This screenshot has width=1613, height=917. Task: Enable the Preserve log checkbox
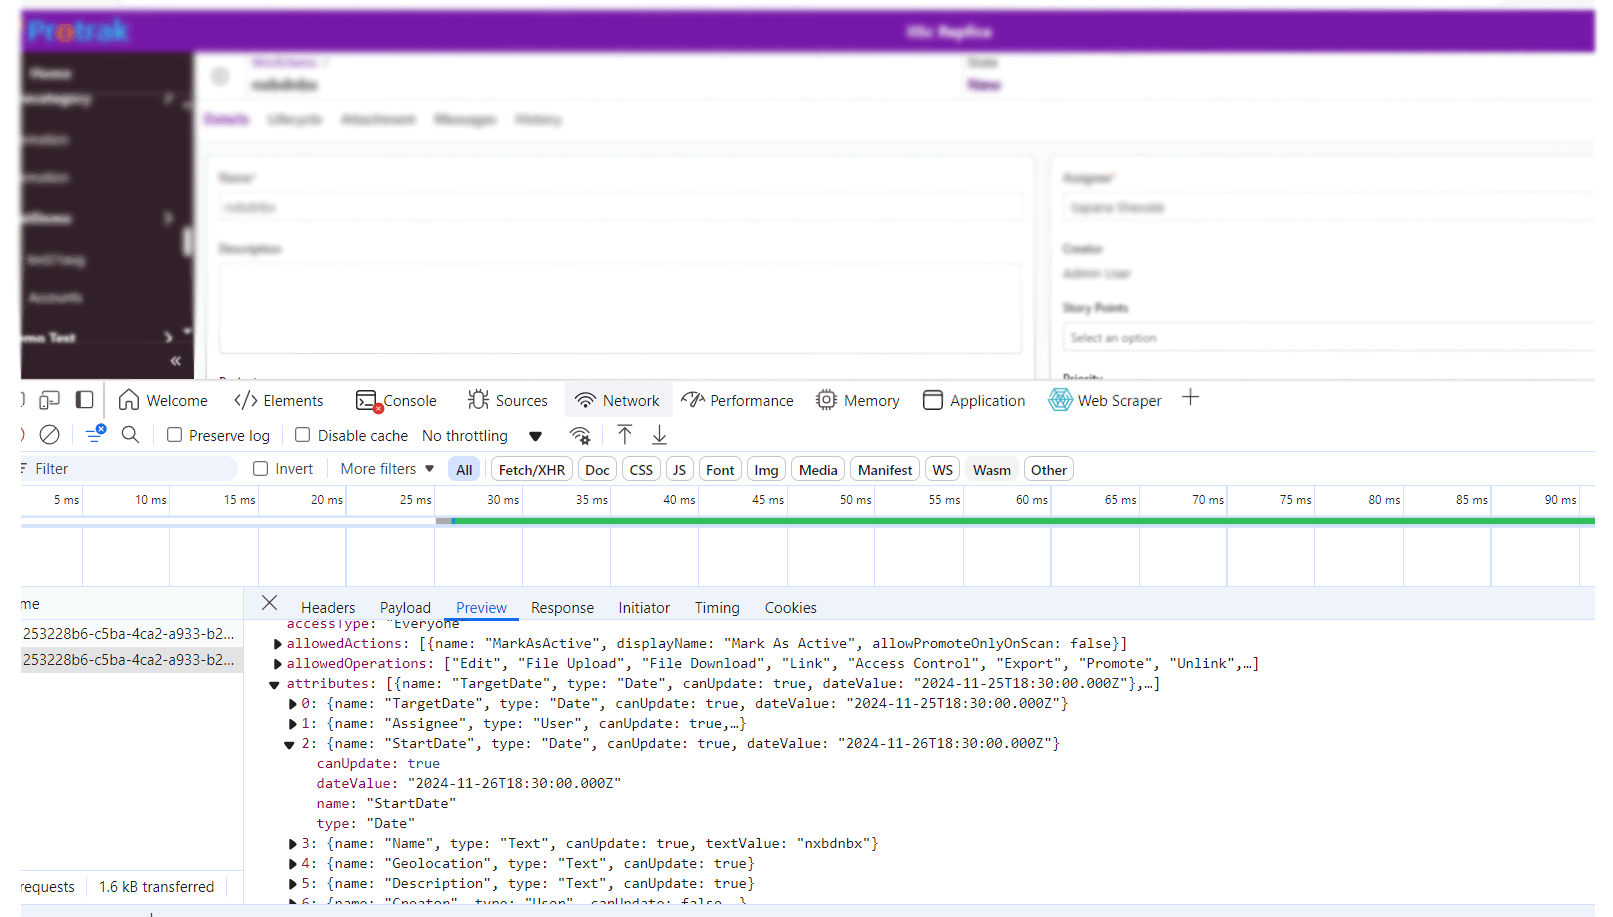(175, 435)
